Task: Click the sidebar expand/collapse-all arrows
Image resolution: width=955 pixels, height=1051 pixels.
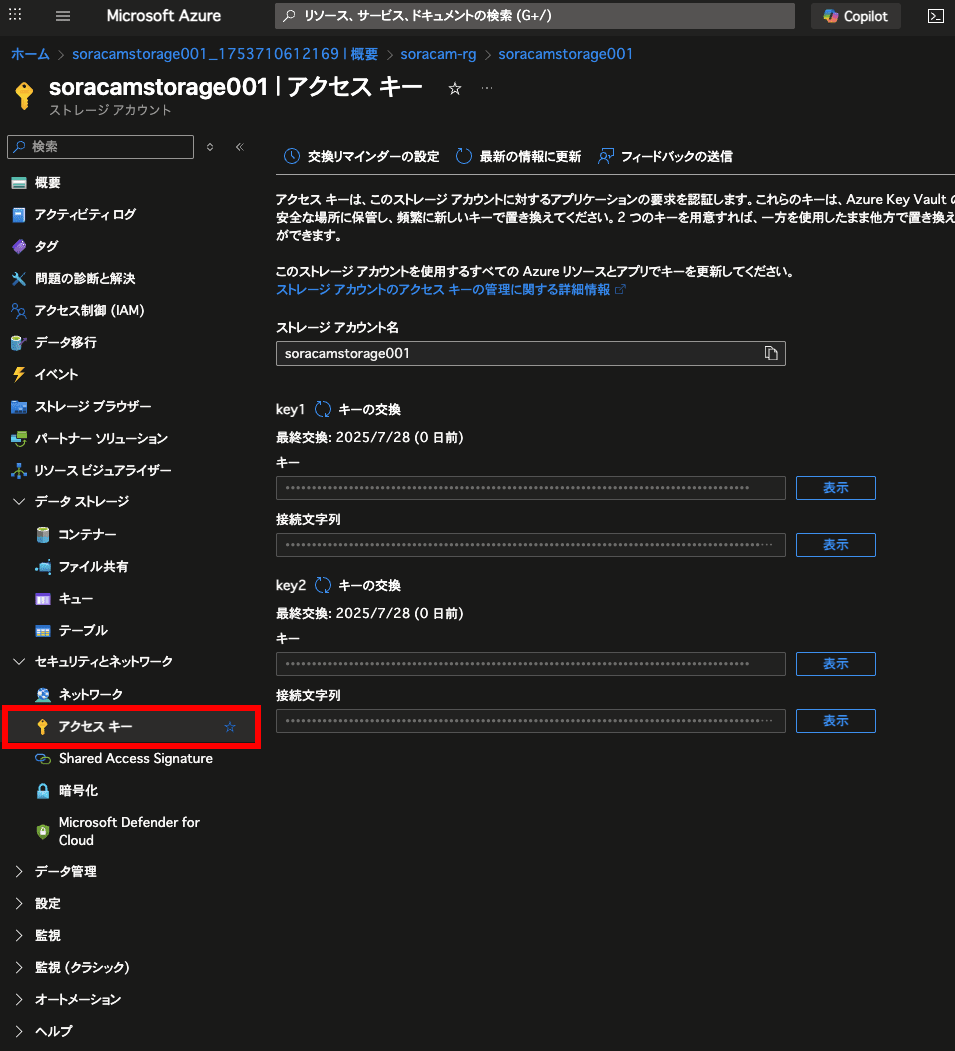Action: pyautogui.click(x=210, y=147)
